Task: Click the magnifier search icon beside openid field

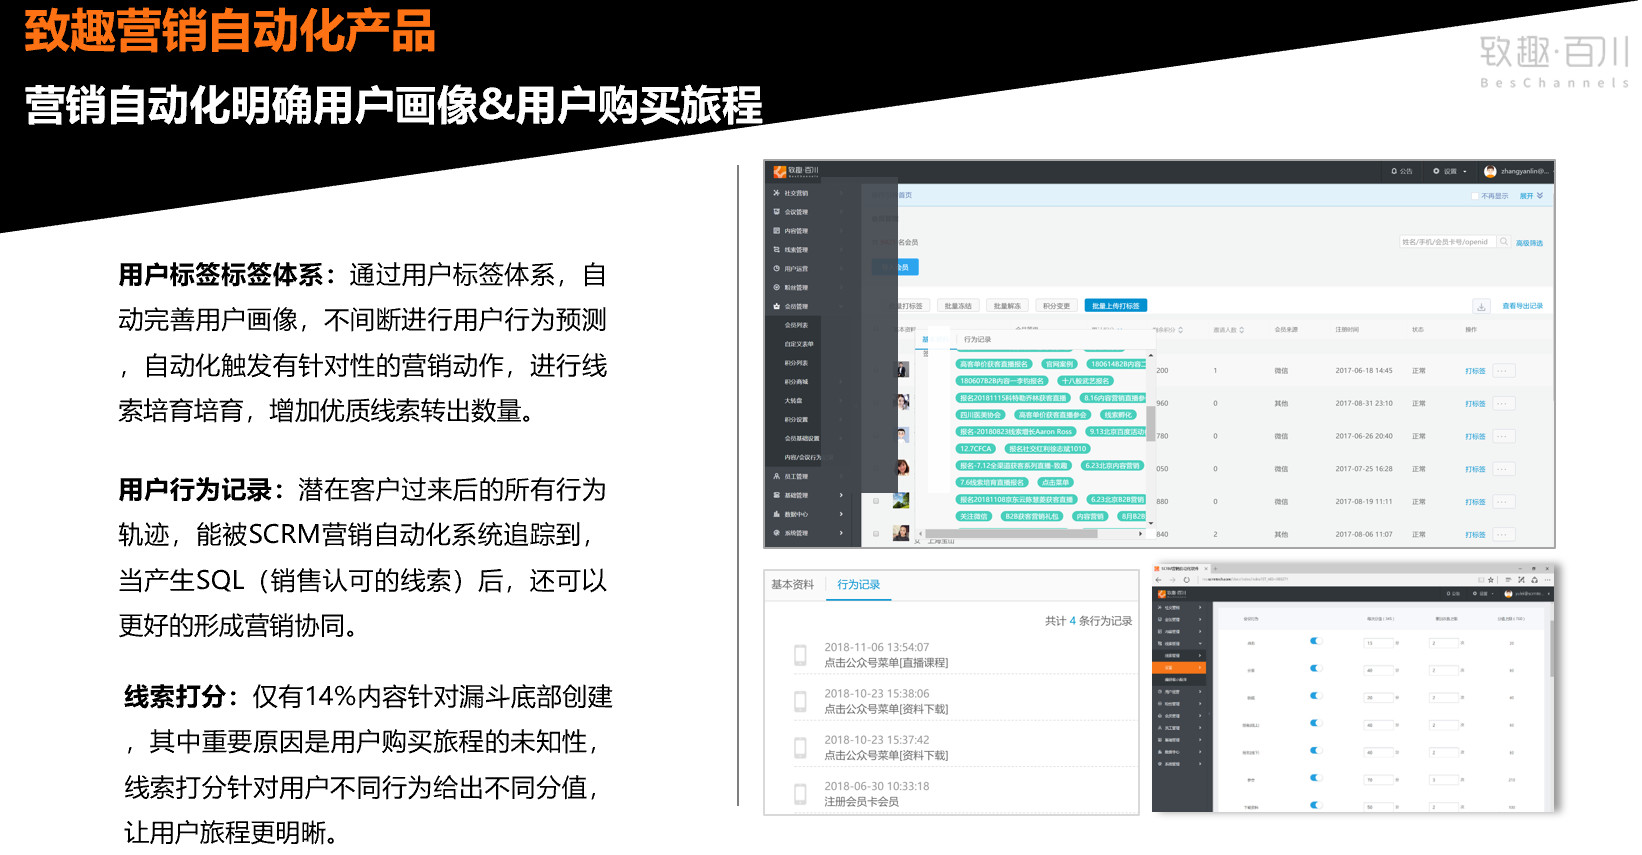Action: 1503,242
